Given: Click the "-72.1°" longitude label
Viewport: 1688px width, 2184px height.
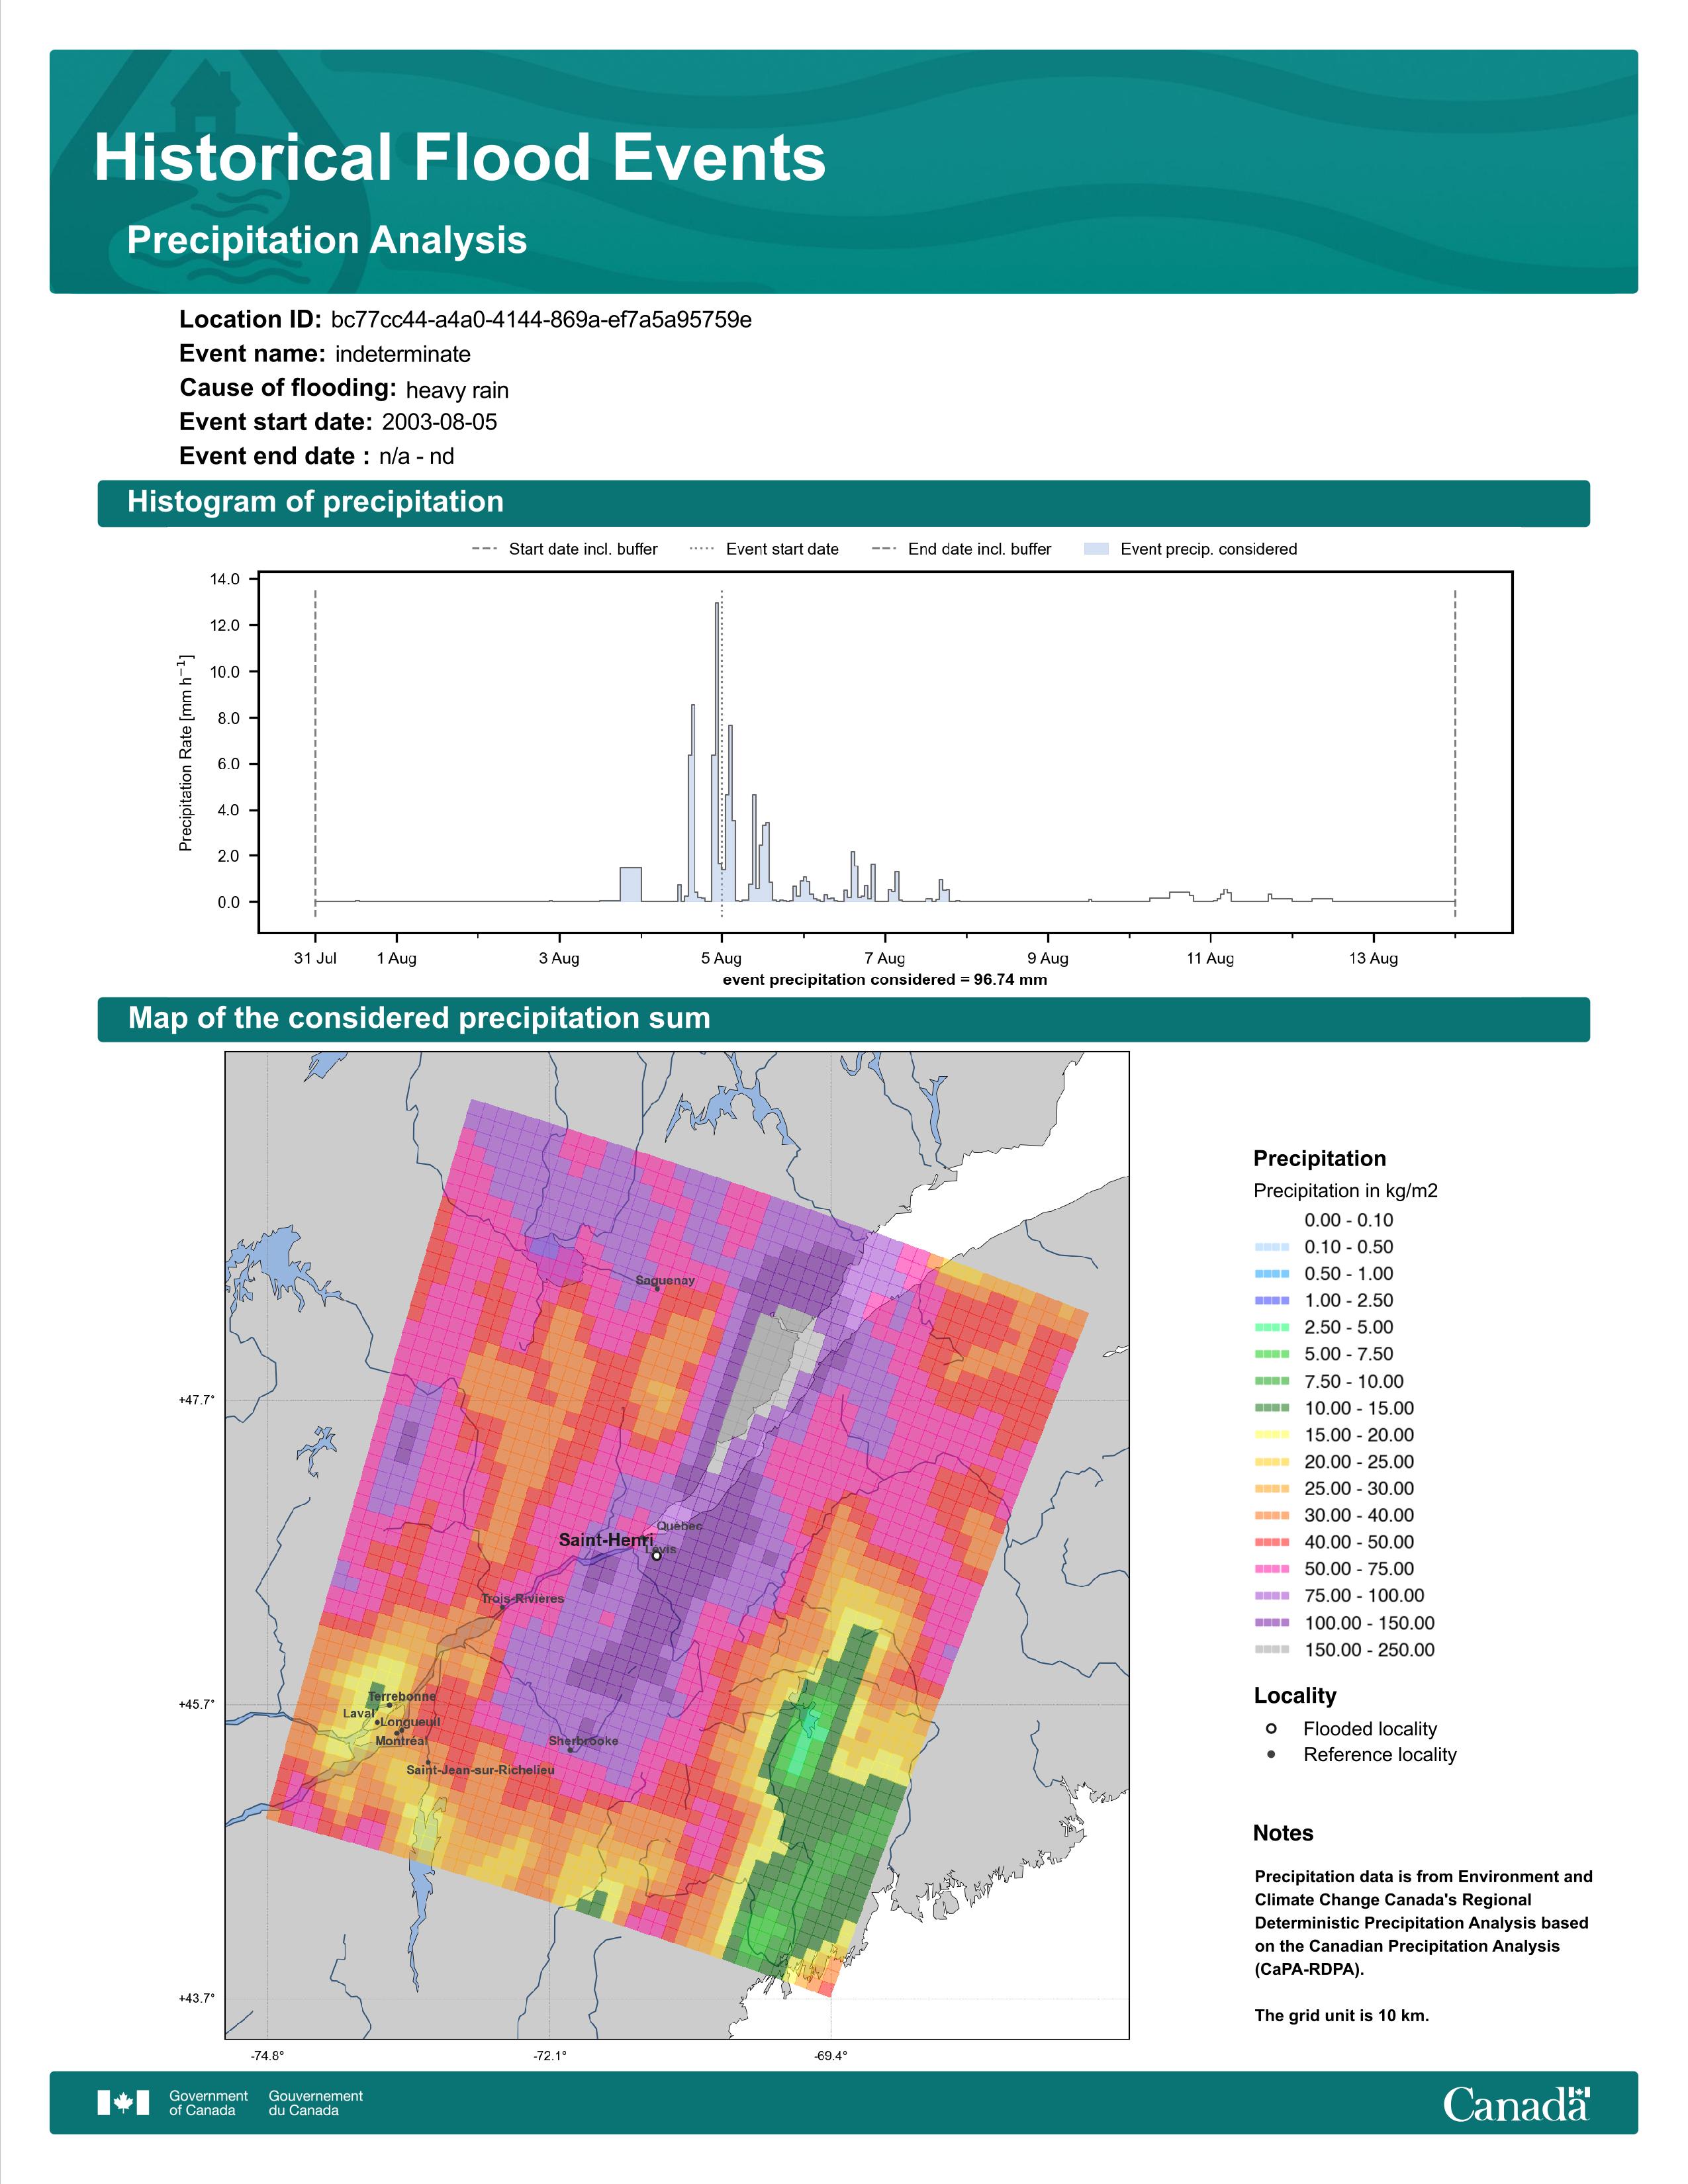Looking at the screenshot, I should pos(549,2056).
